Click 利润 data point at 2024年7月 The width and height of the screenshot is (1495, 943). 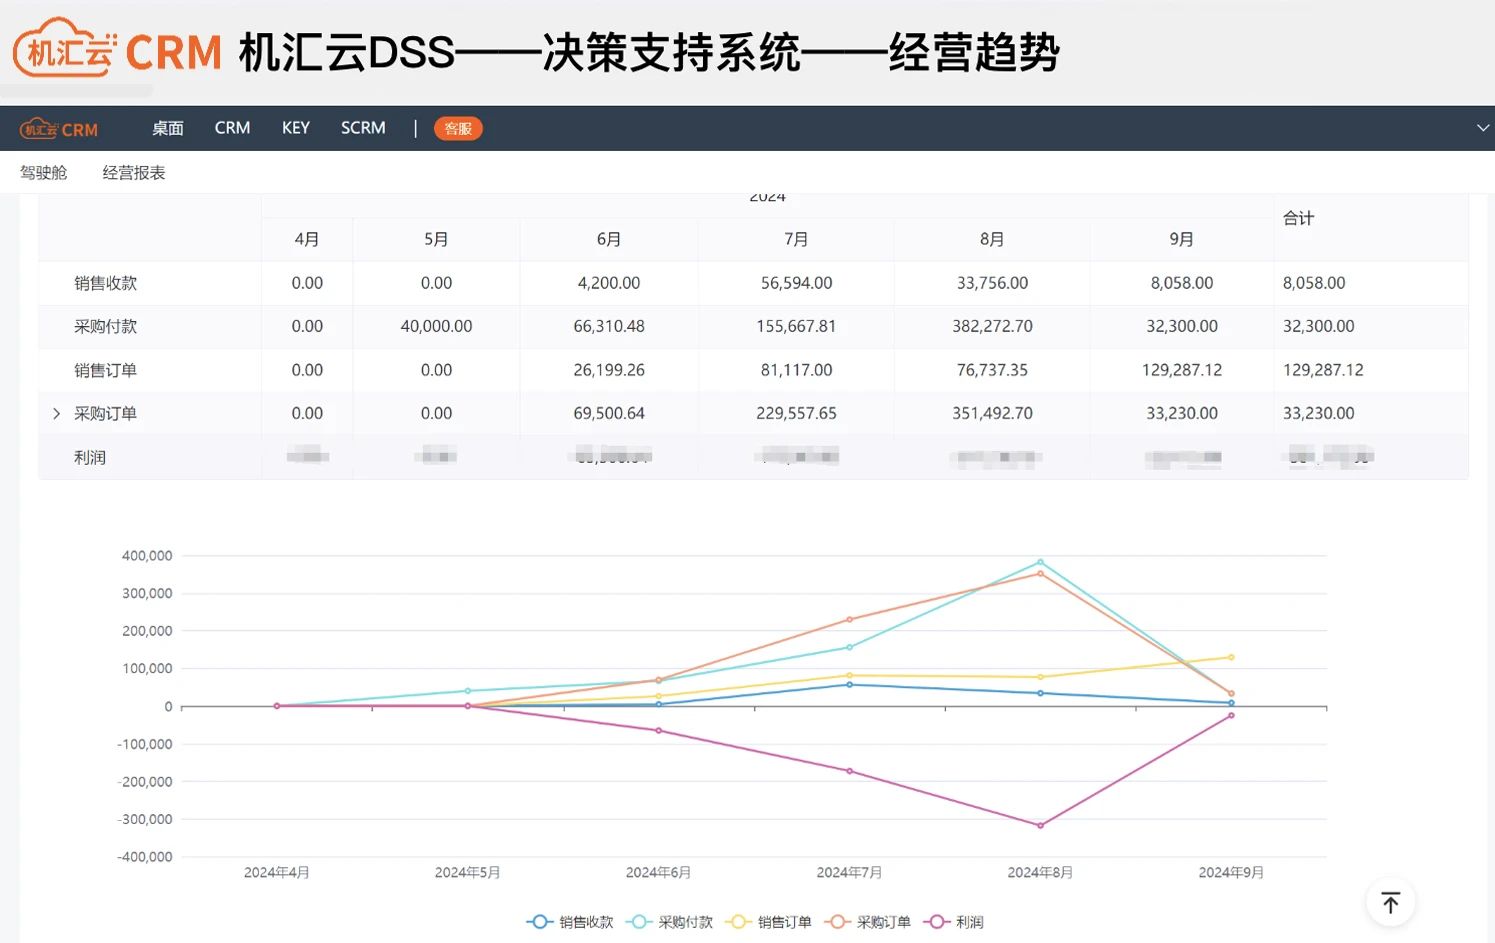point(849,771)
